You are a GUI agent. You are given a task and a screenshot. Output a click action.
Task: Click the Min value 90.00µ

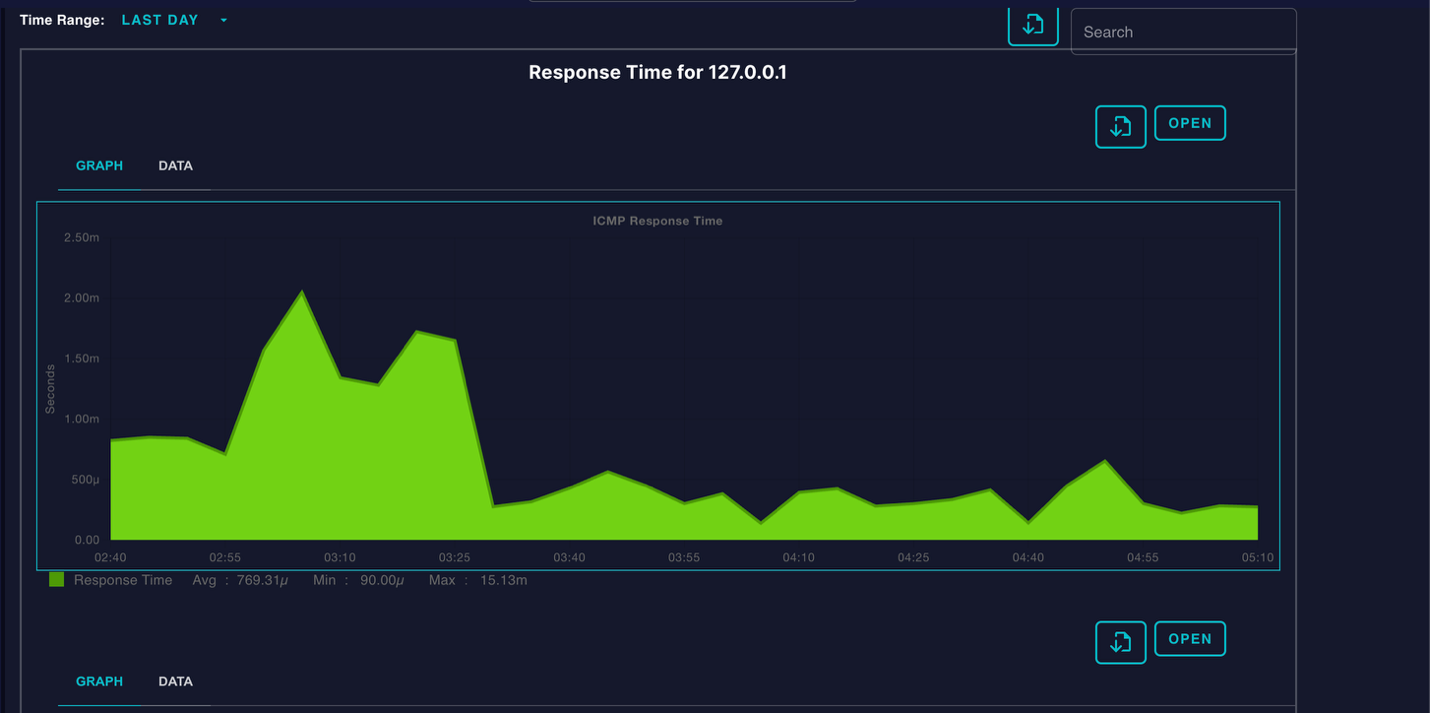pos(382,580)
